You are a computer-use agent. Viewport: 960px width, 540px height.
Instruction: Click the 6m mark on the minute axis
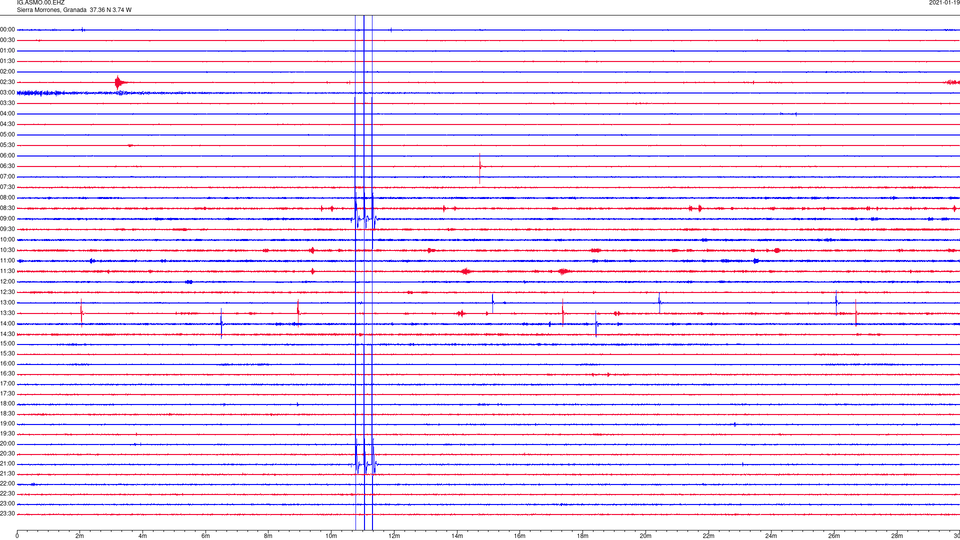click(x=206, y=536)
